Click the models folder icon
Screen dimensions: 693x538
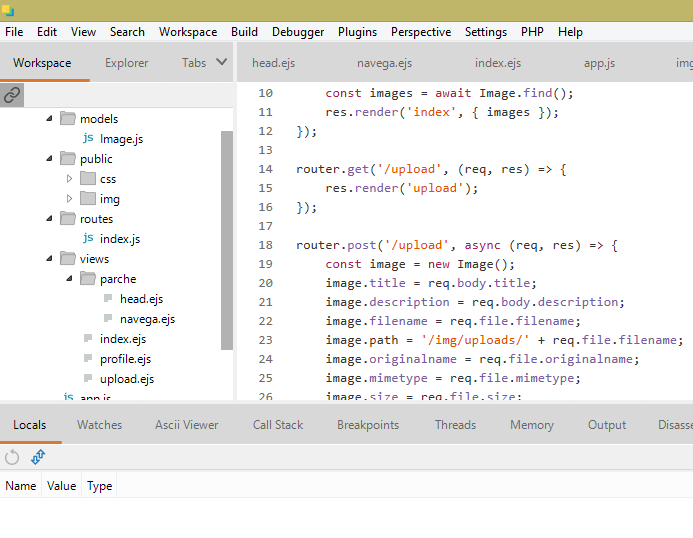(x=68, y=119)
